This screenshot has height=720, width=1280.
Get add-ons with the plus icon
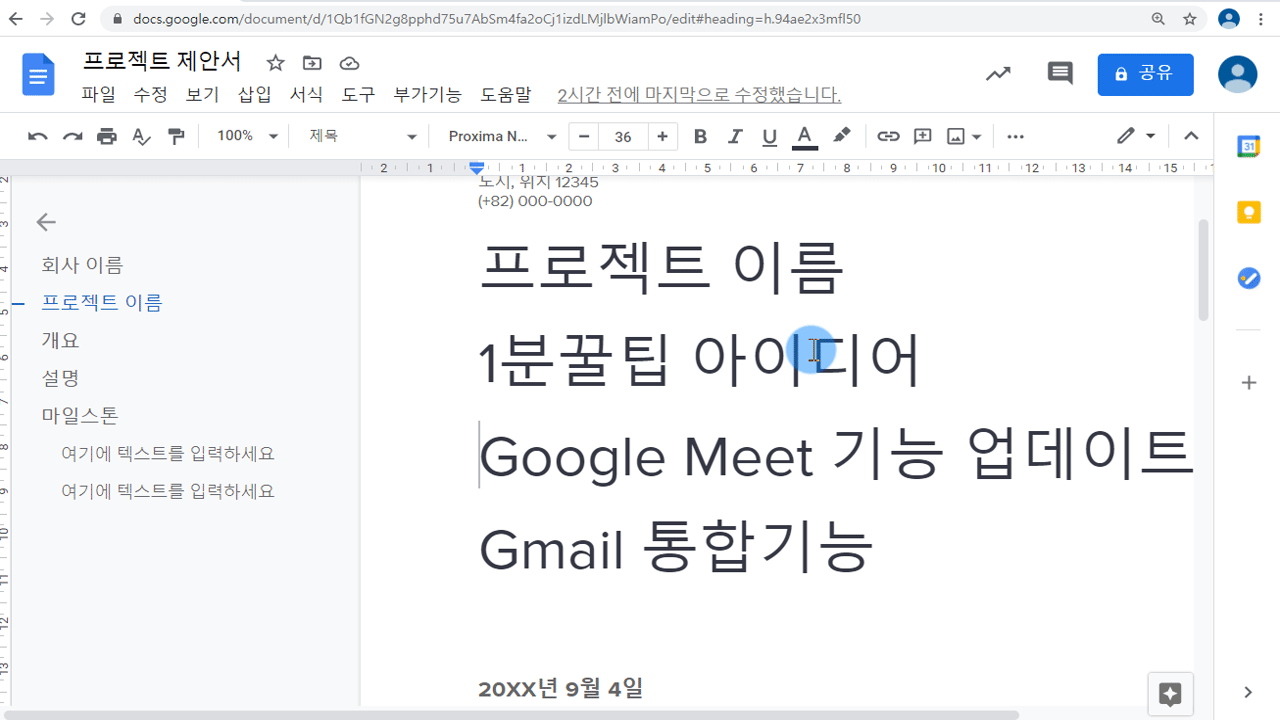(1249, 382)
